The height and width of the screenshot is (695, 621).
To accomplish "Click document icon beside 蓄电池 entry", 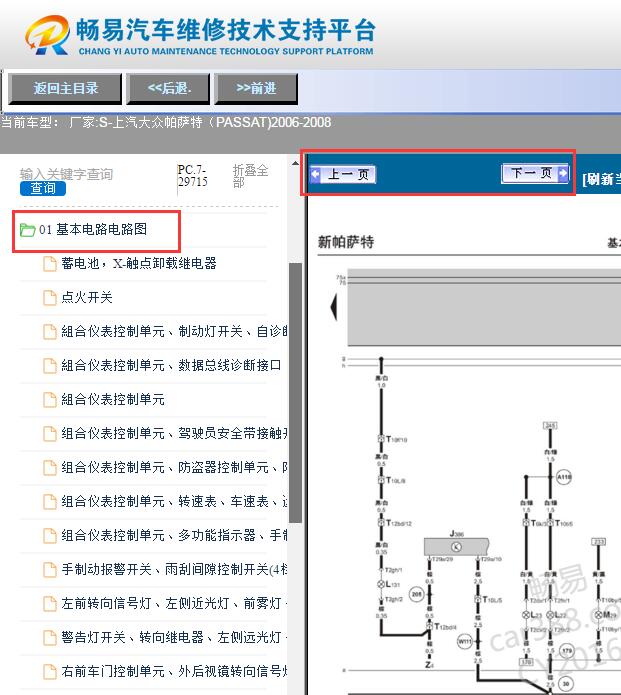I will 50,264.
